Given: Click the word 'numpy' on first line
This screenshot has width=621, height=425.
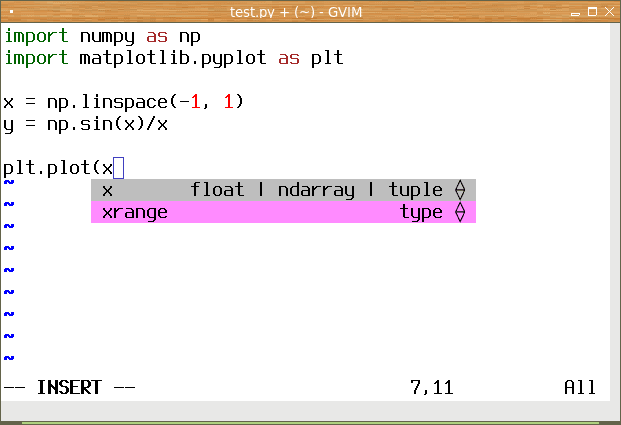Looking at the screenshot, I should point(107,37).
